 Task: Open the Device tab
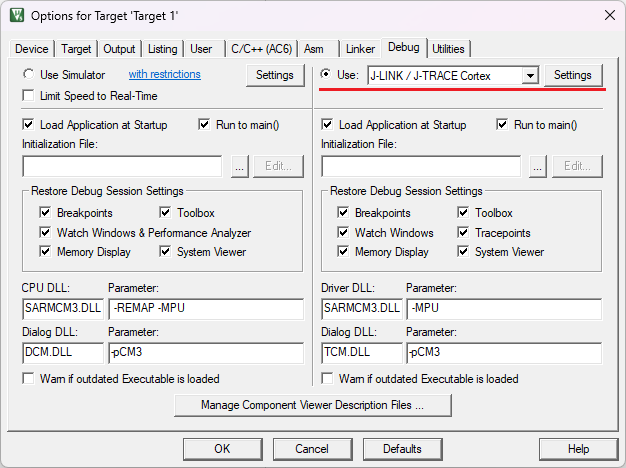[32, 49]
